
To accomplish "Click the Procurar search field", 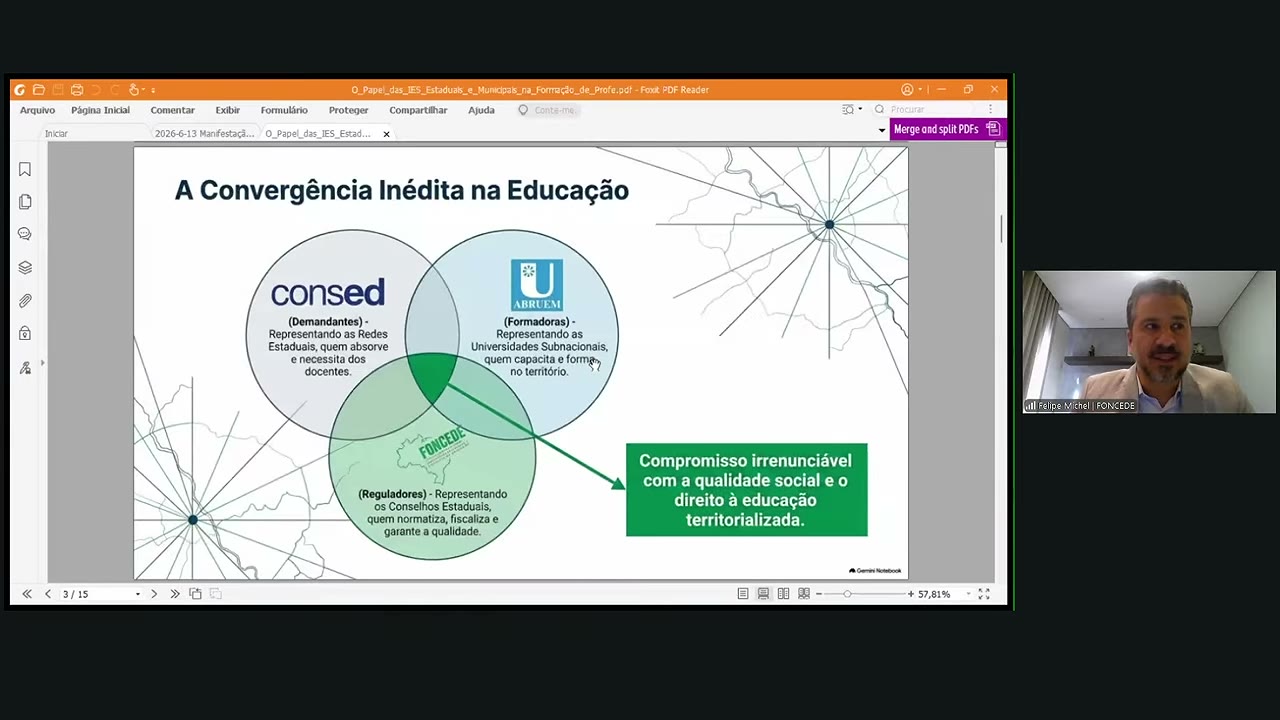I will coord(925,110).
